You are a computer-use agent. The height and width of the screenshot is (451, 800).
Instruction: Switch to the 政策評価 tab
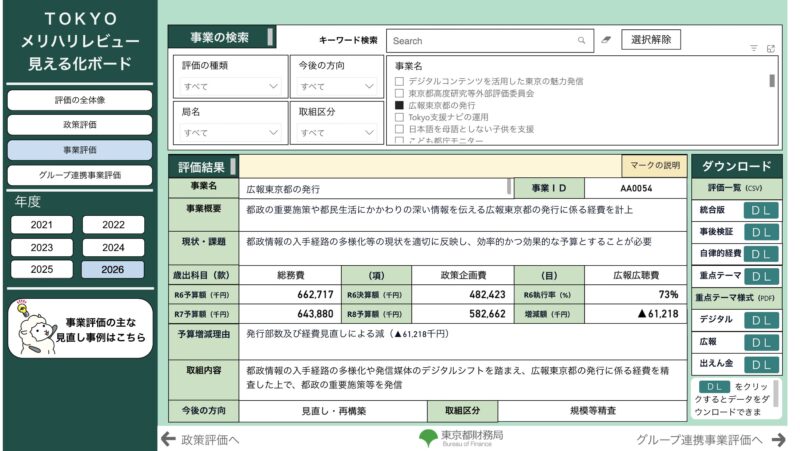click(80, 125)
